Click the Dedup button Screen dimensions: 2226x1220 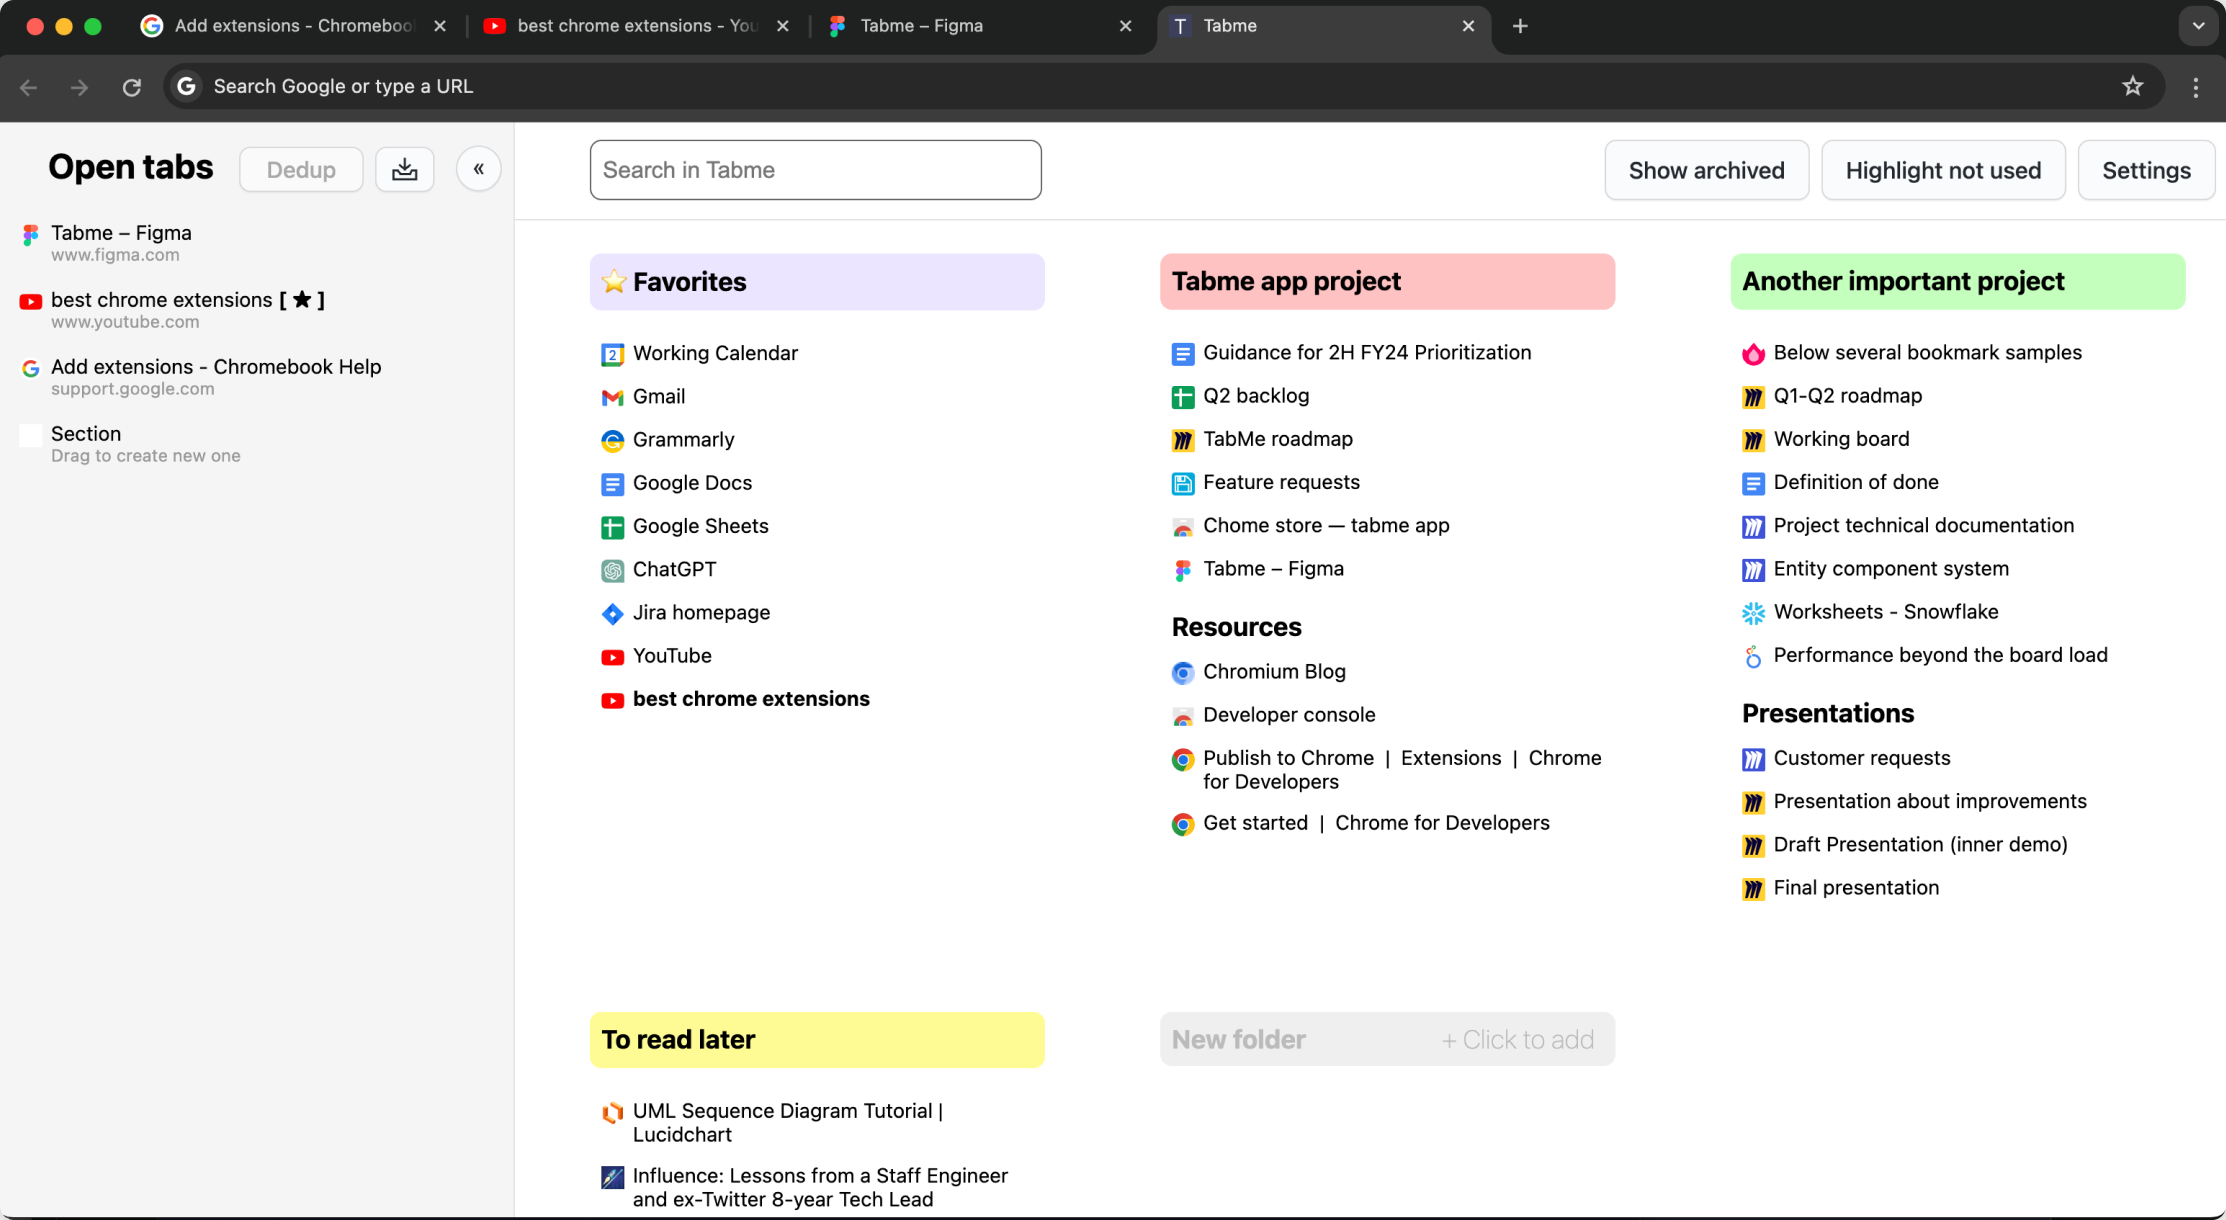point(301,169)
